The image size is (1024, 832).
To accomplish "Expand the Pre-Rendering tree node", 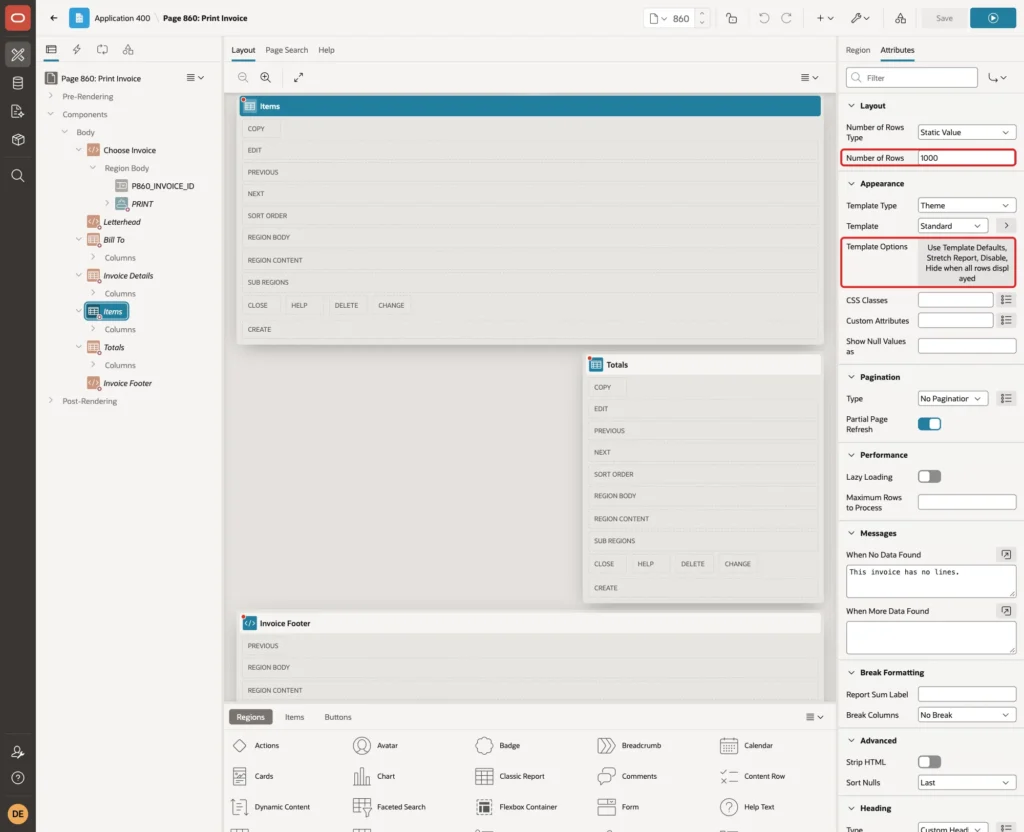I will coord(50,96).
